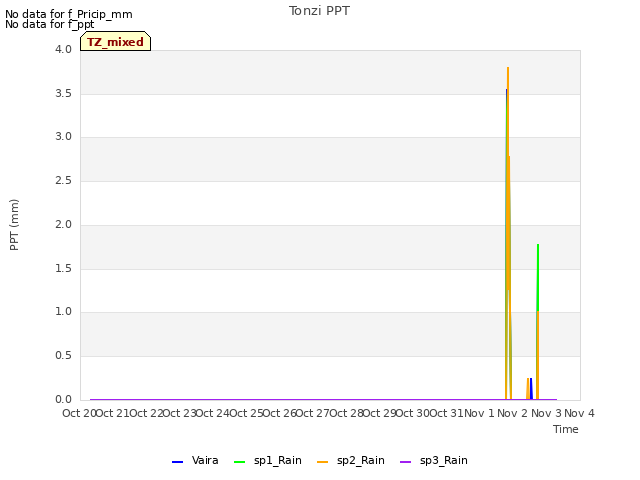The height and width of the screenshot is (480, 640).
Task: Toggle Vaira series in the legend
Action: (195, 460)
